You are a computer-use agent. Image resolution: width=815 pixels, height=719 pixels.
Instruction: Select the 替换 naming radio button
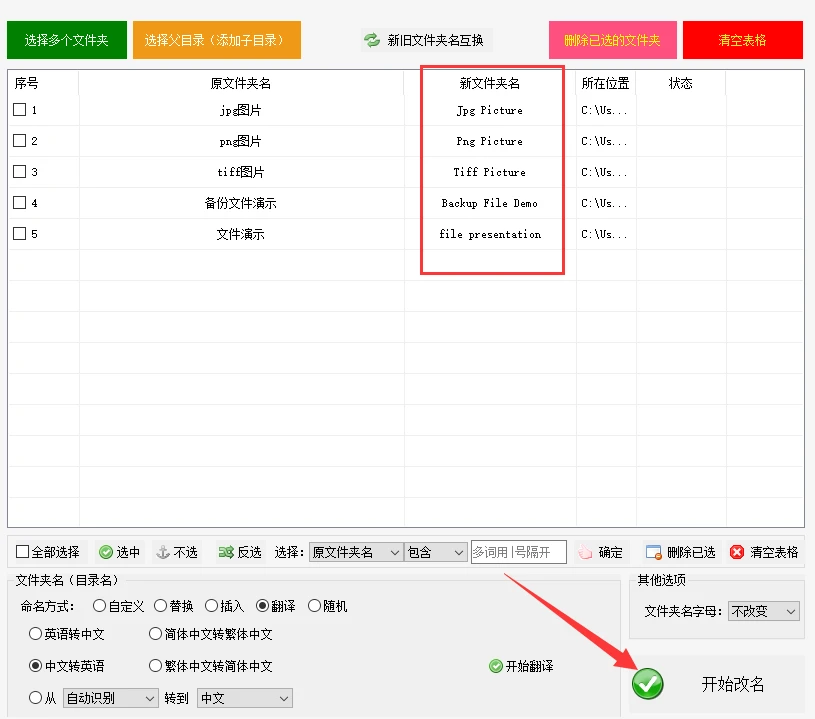click(x=160, y=606)
